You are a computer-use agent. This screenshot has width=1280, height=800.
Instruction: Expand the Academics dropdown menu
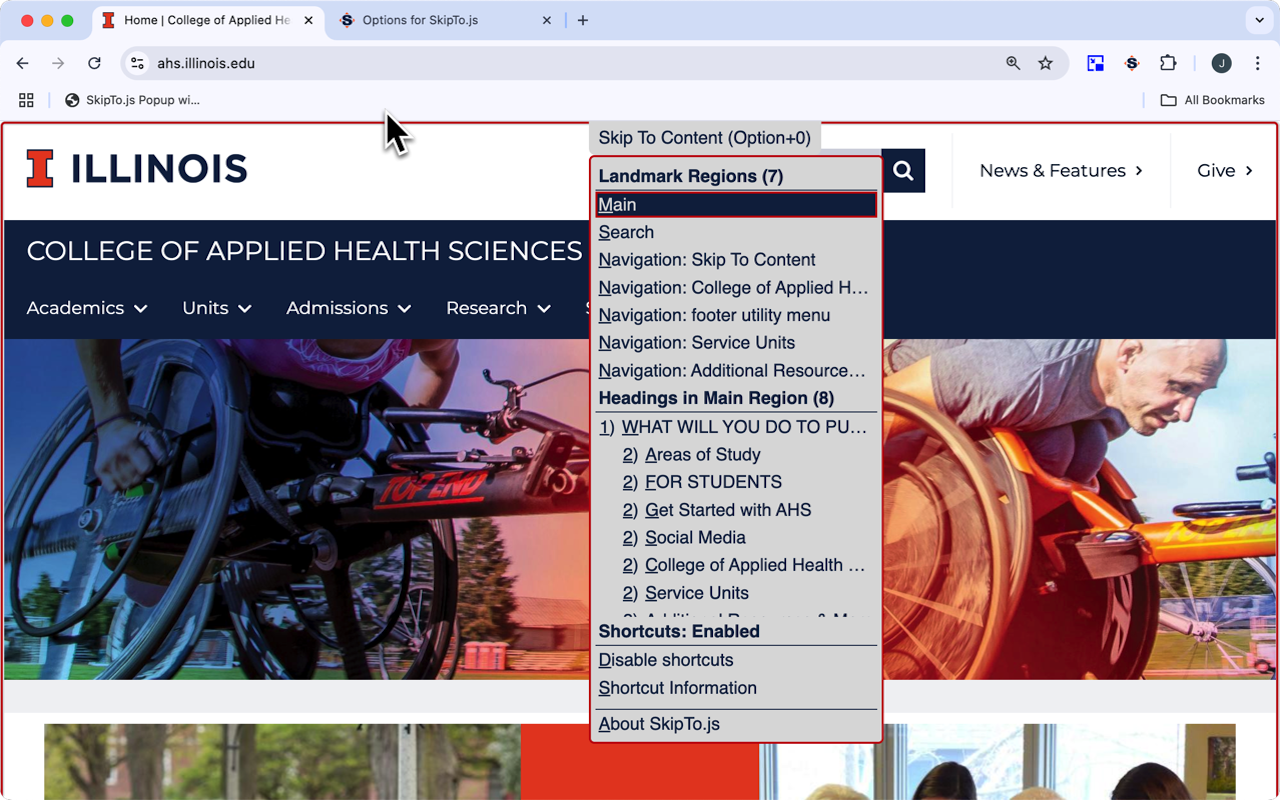(x=86, y=308)
